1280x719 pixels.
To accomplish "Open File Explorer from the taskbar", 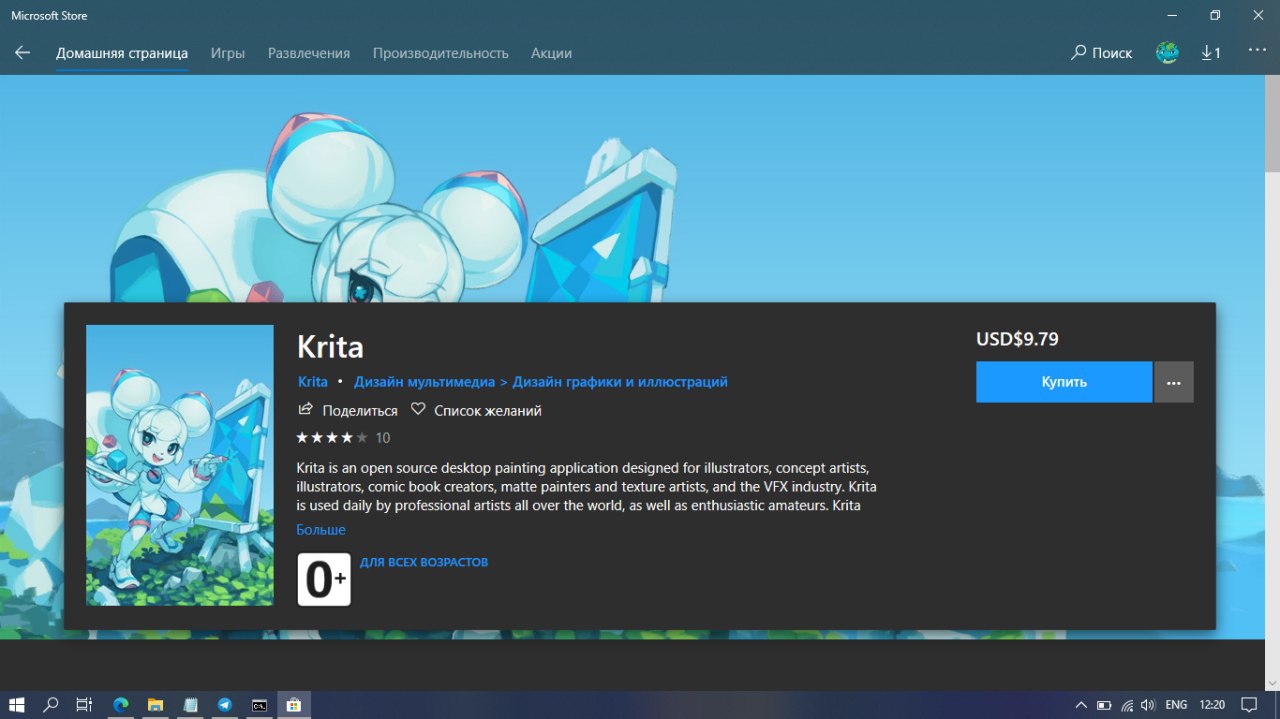I will coord(155,705).
